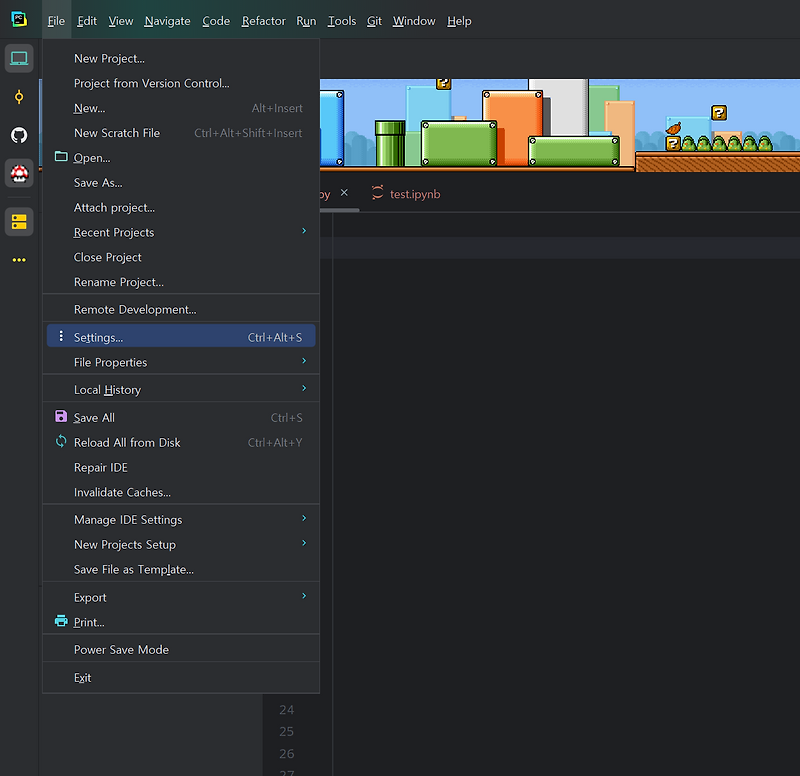This screenshot has width=800, height=776.
Task: Show more tool windows with the ellipsis icon
Action: [18, 259]
